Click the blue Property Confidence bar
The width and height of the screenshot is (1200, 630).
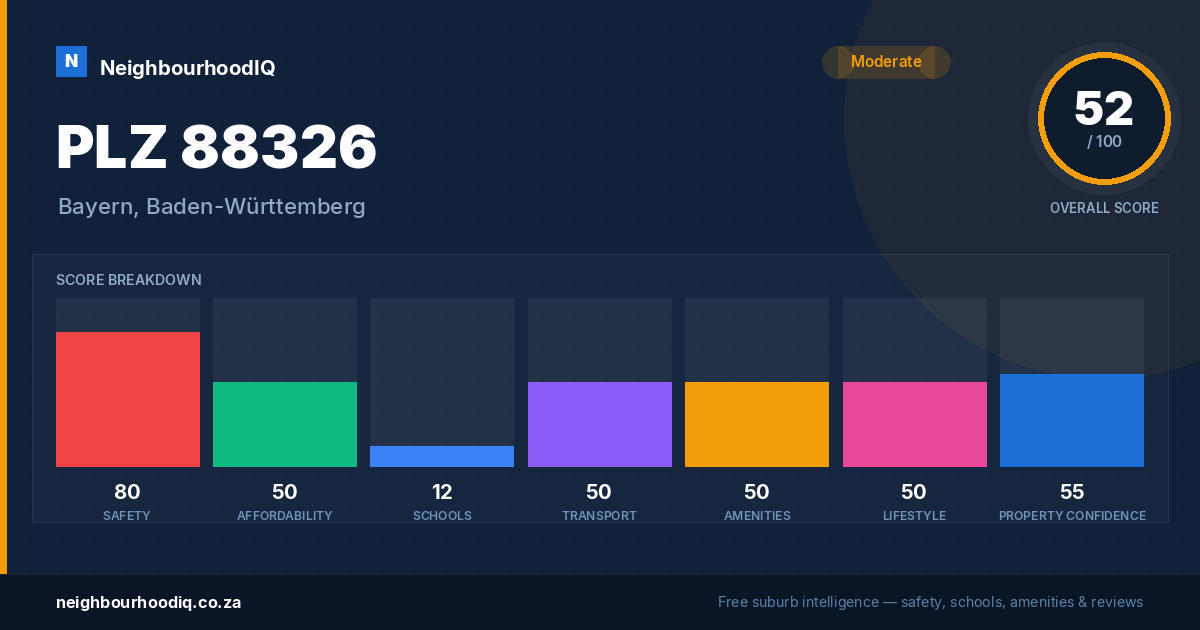(1072, 420)
